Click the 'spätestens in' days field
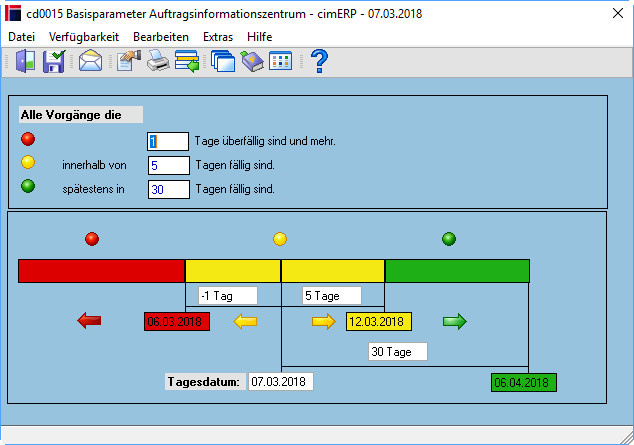 click(x=169, y=189)
